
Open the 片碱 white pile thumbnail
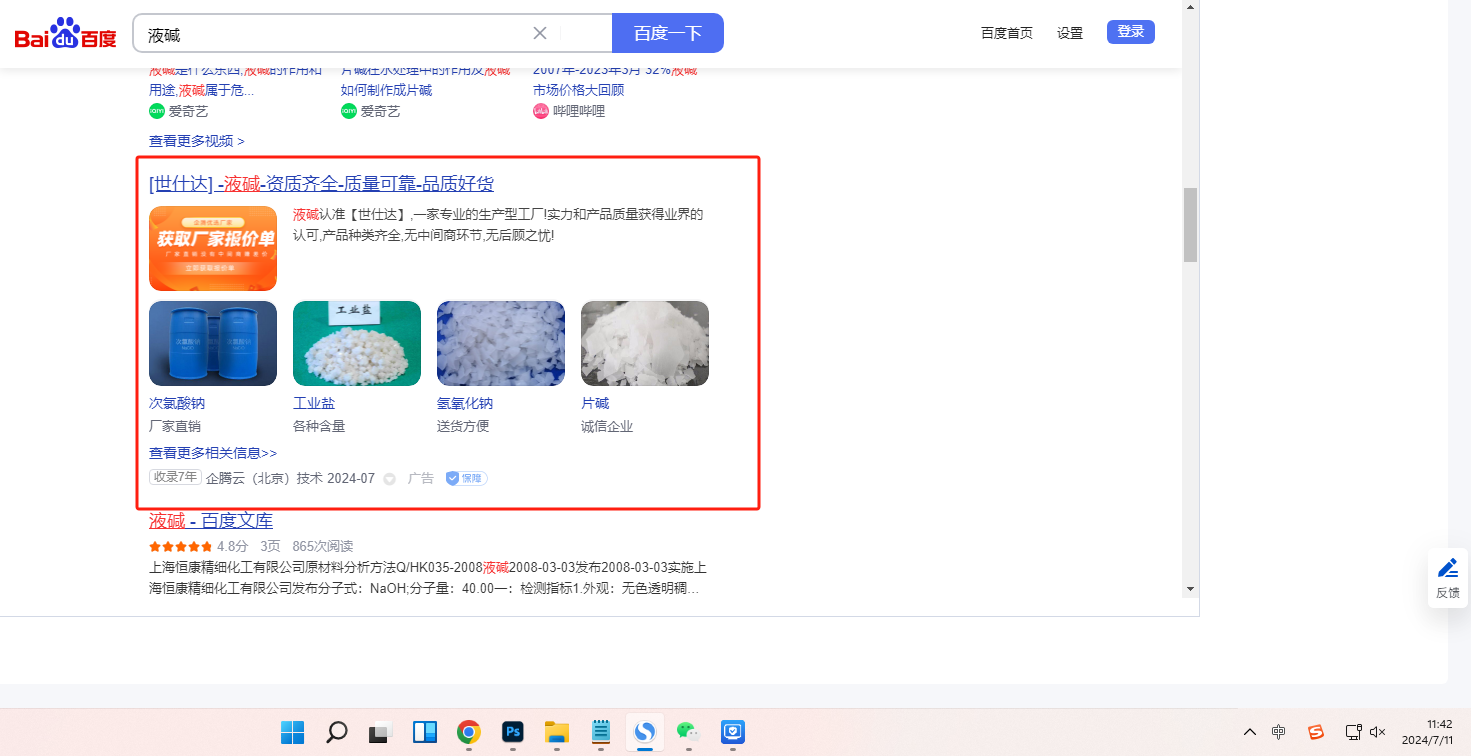(x=645, y=343)
